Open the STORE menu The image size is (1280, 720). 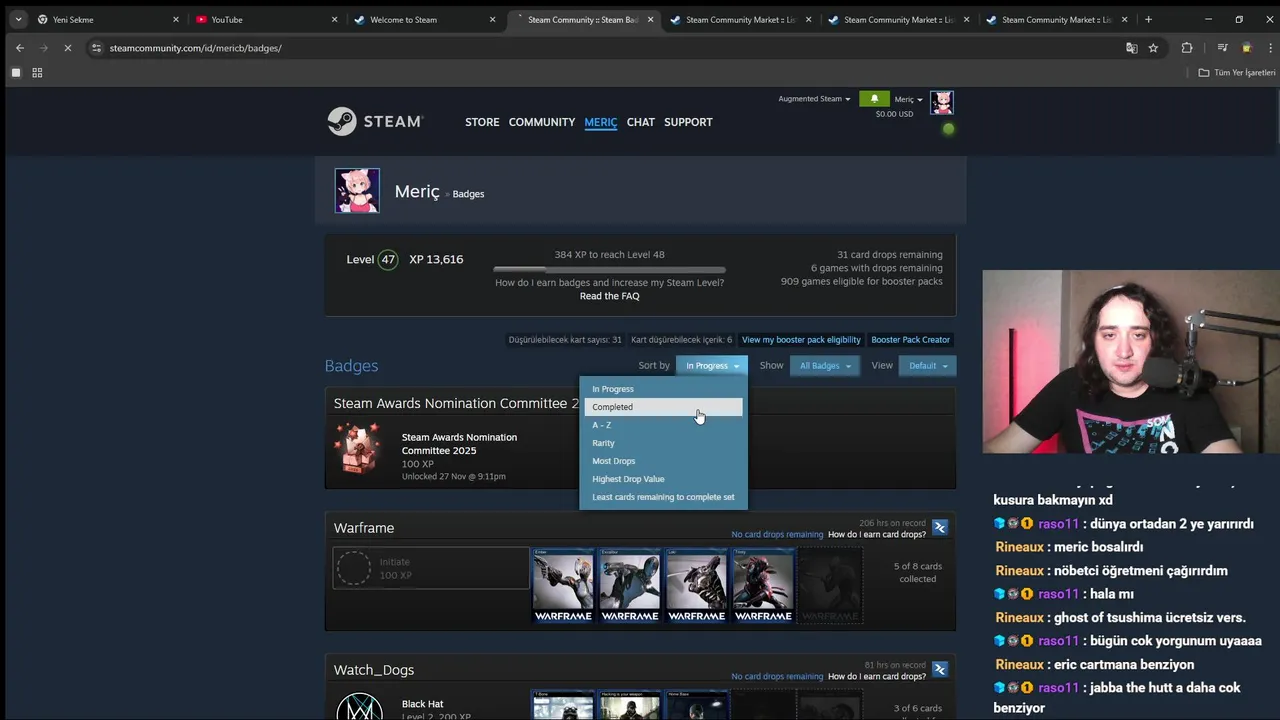(x=482, y=122)
